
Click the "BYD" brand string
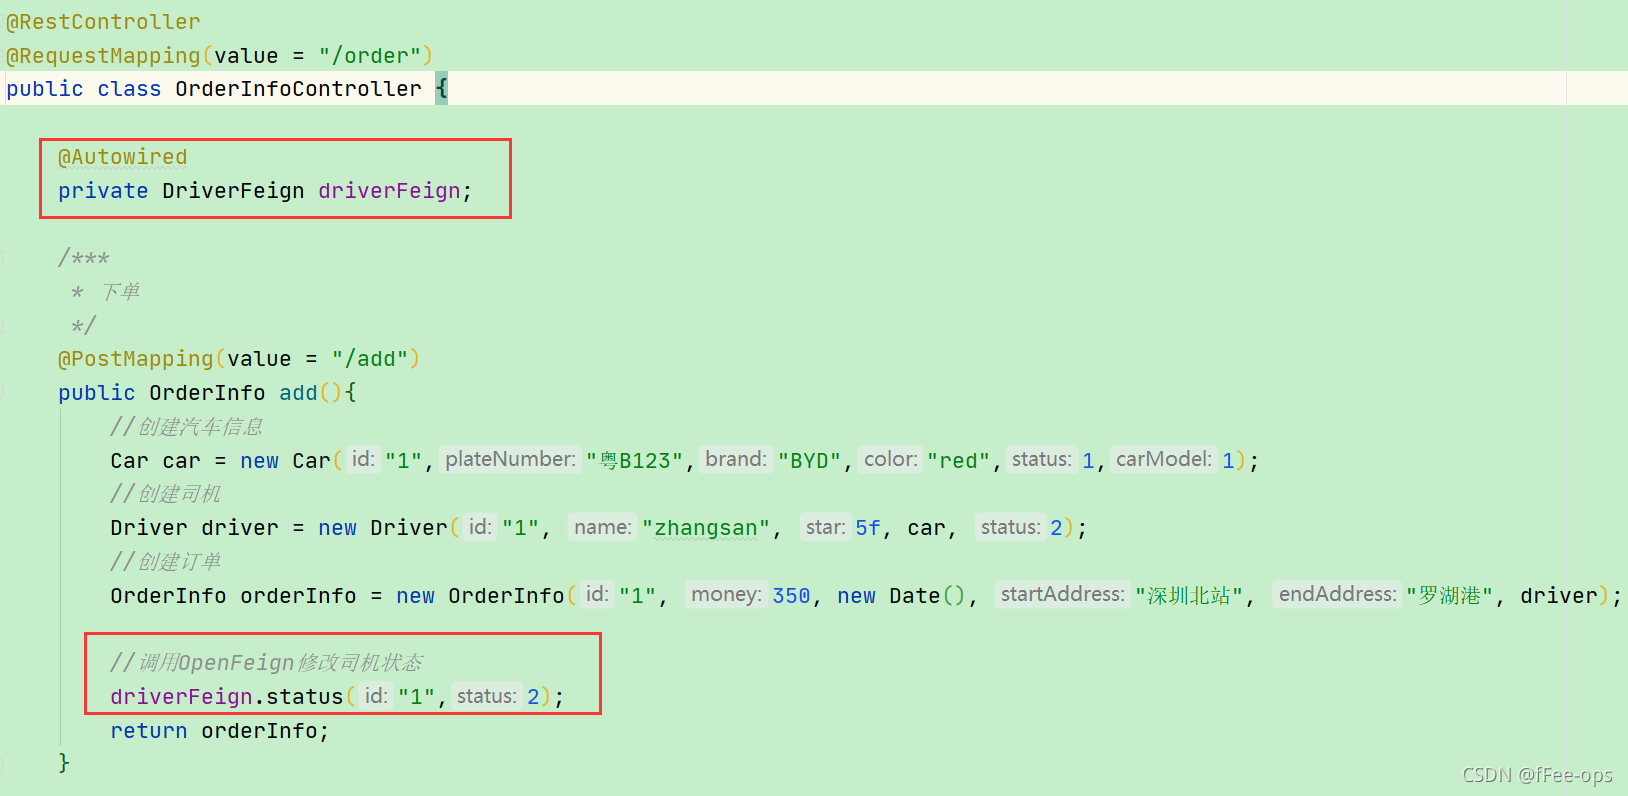[x=809, y=461]
